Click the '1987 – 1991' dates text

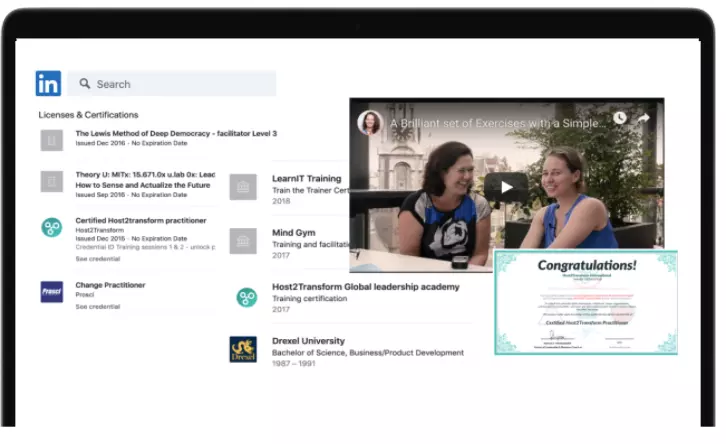pos(294,363)
